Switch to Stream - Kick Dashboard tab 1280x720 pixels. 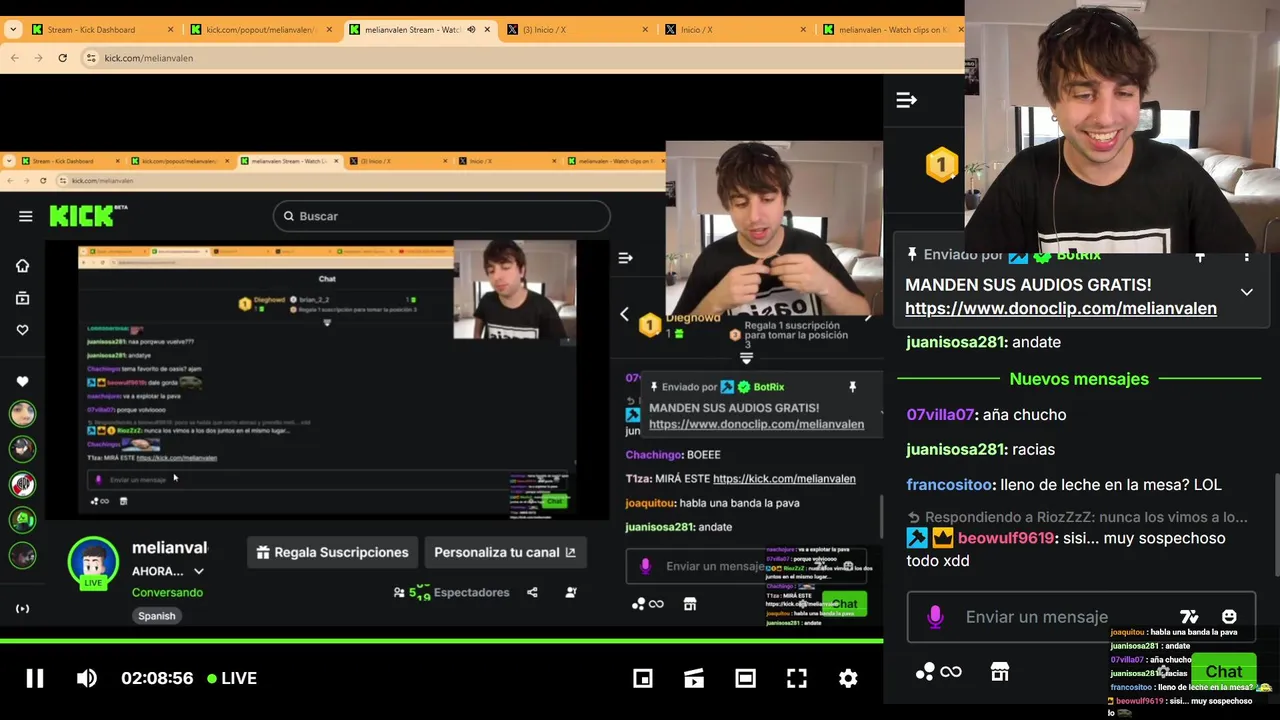[103, 30]
